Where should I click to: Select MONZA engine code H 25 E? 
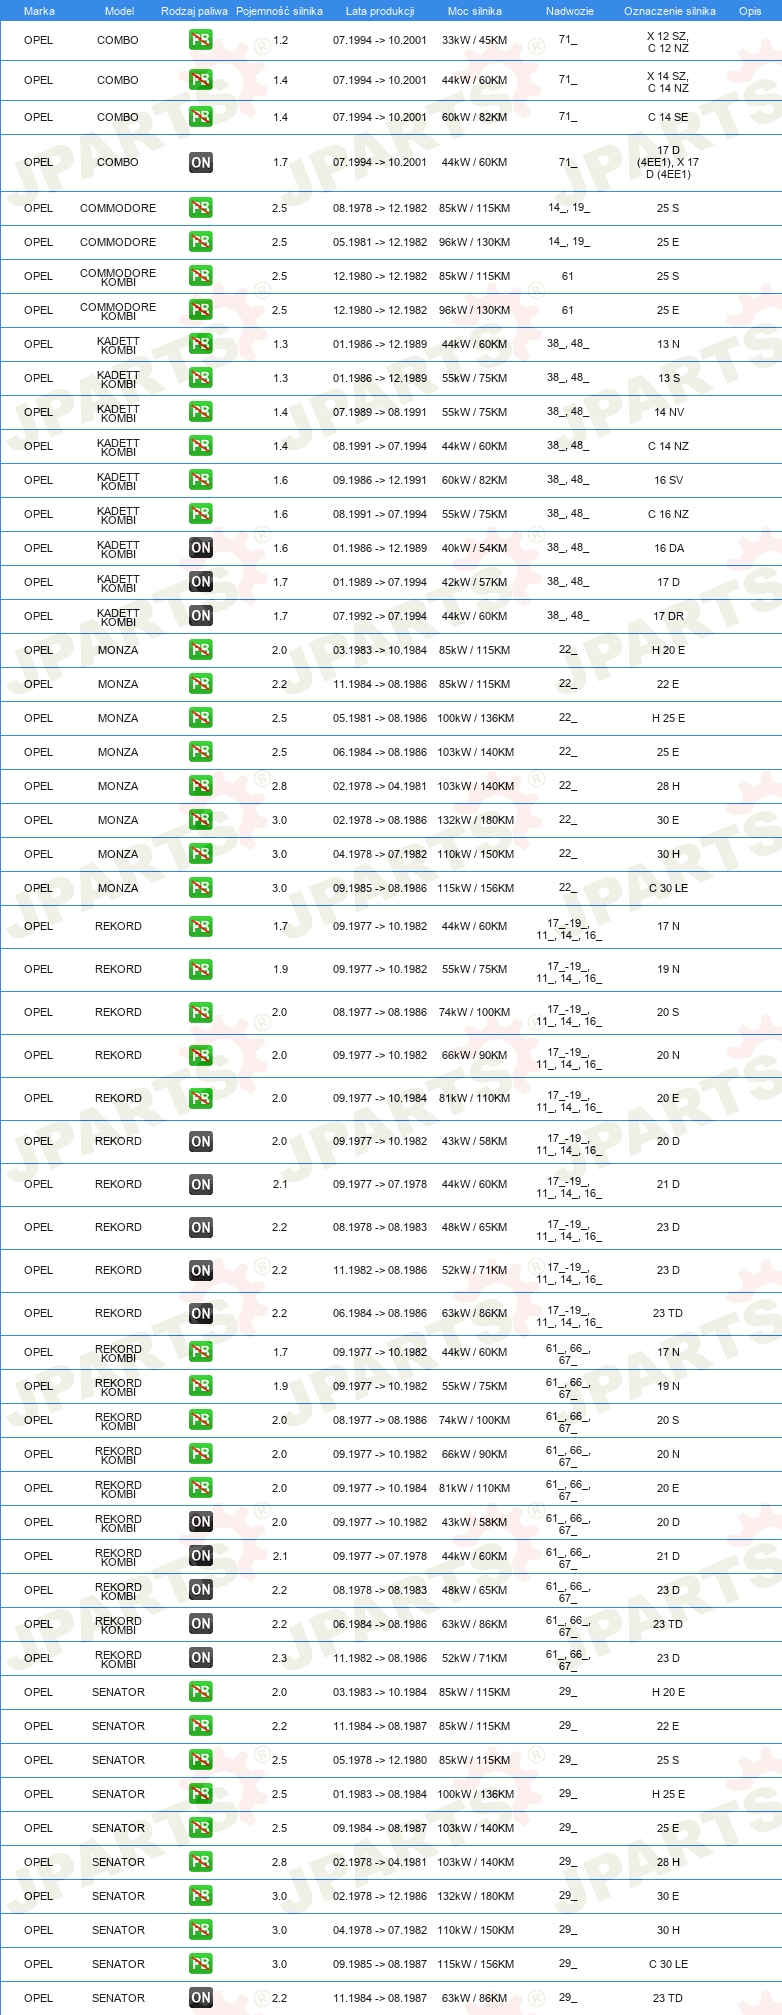click(668, 718)
